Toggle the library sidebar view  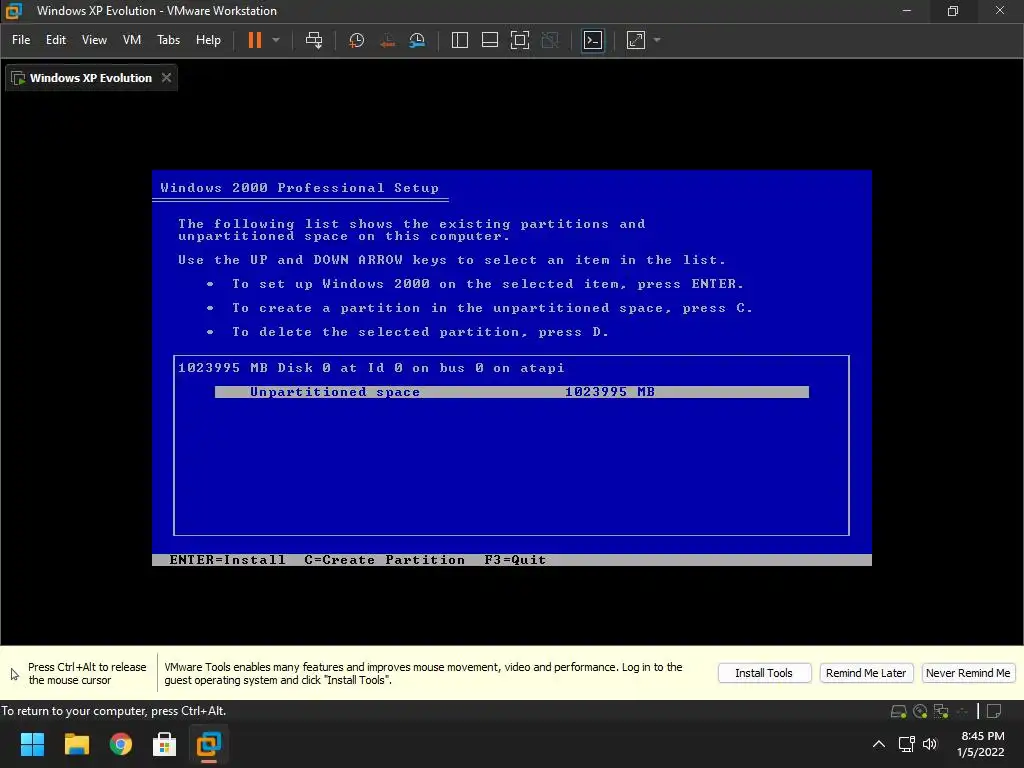(460, 40)
